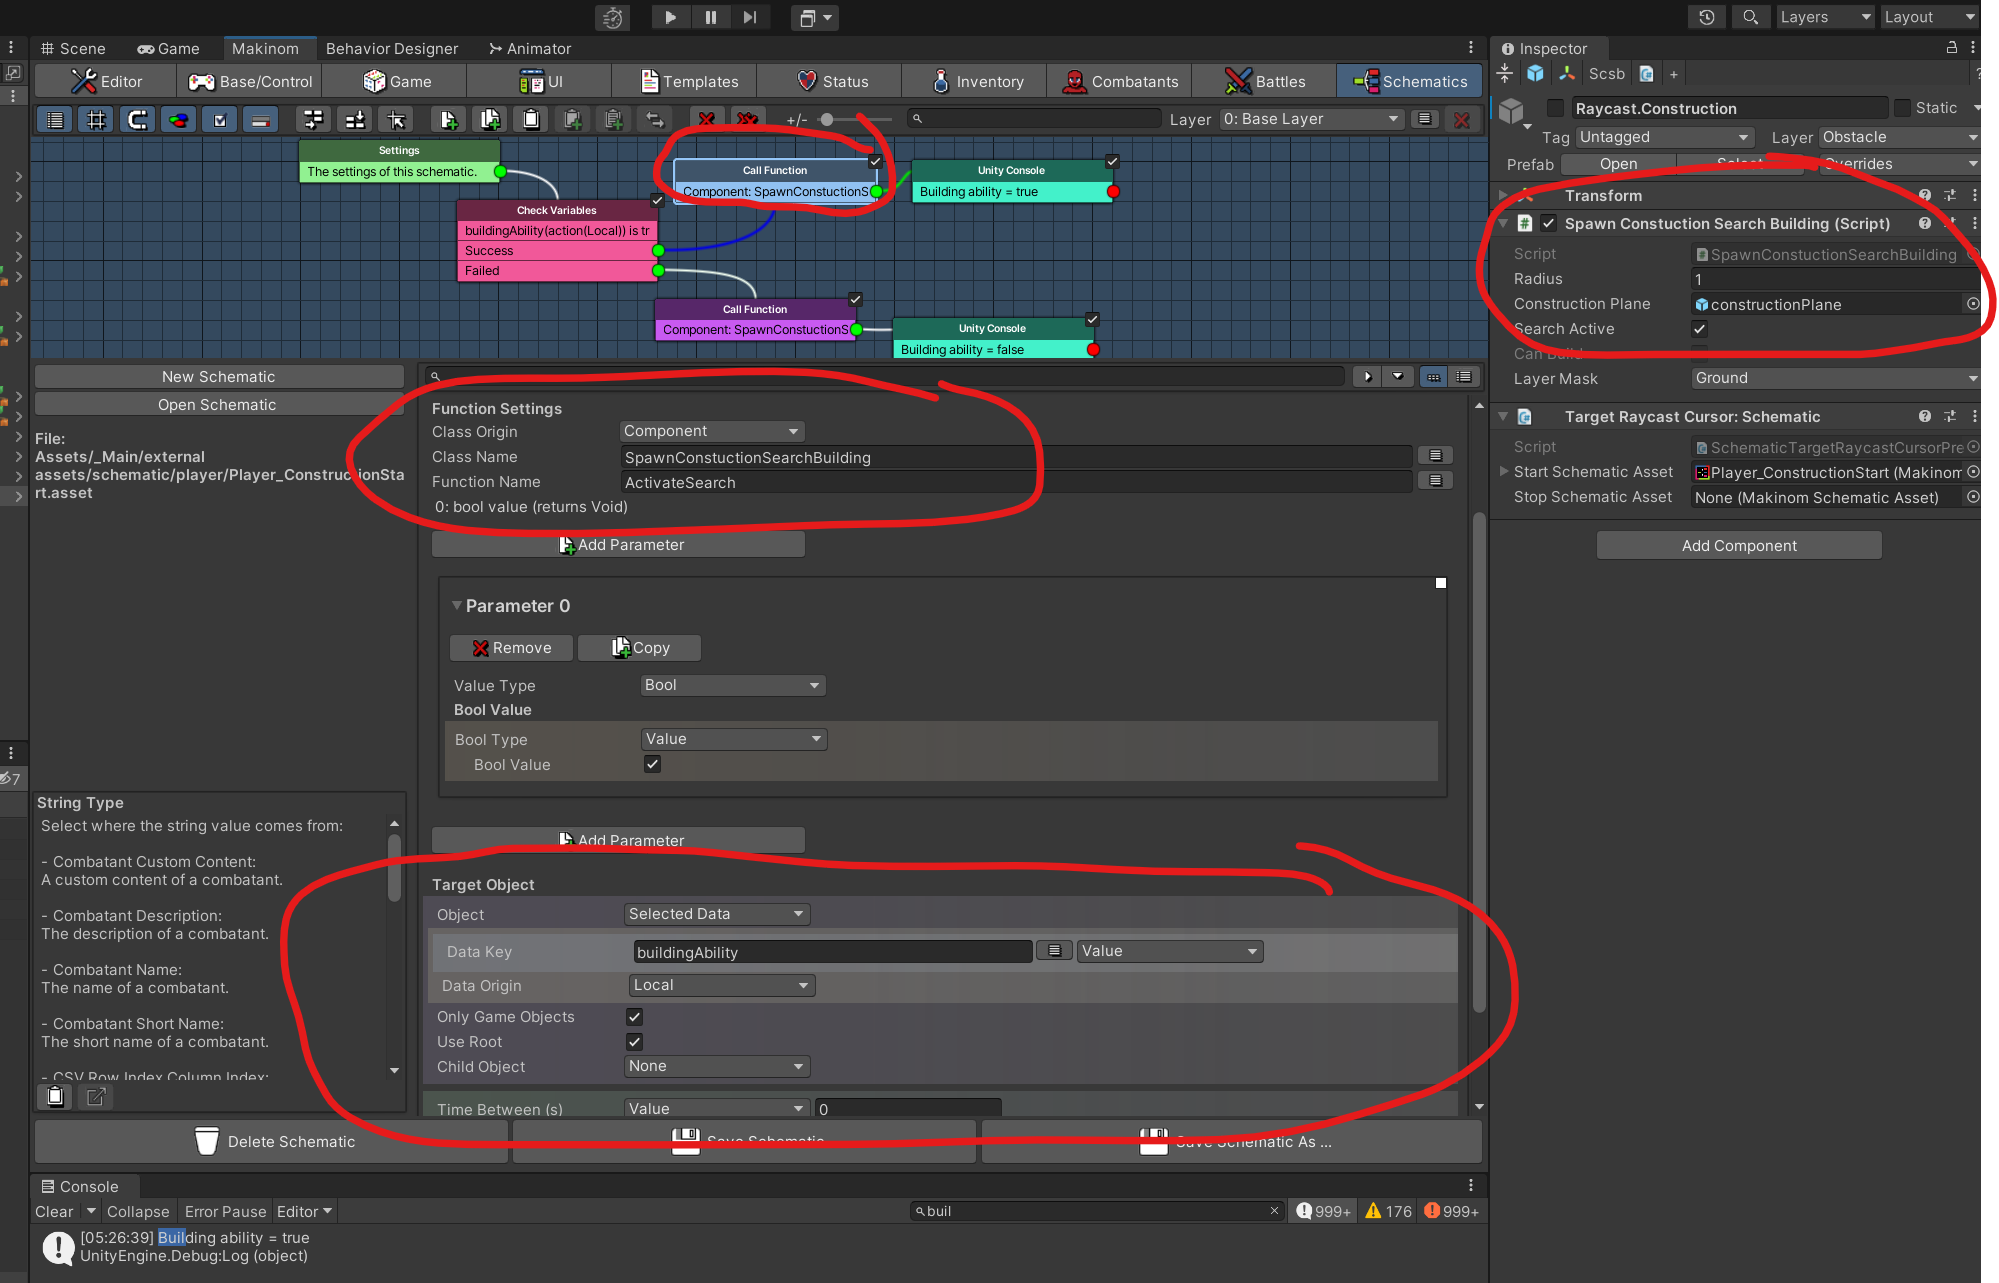Open the global search magnifier icon
The height and width of the screenshot is (1283, 1999).
pos(1750,17)
